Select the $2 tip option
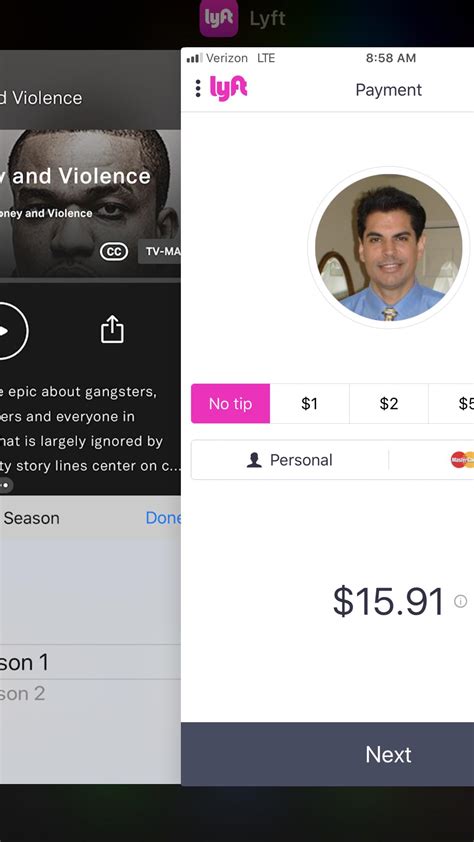 tap(389, 404)
